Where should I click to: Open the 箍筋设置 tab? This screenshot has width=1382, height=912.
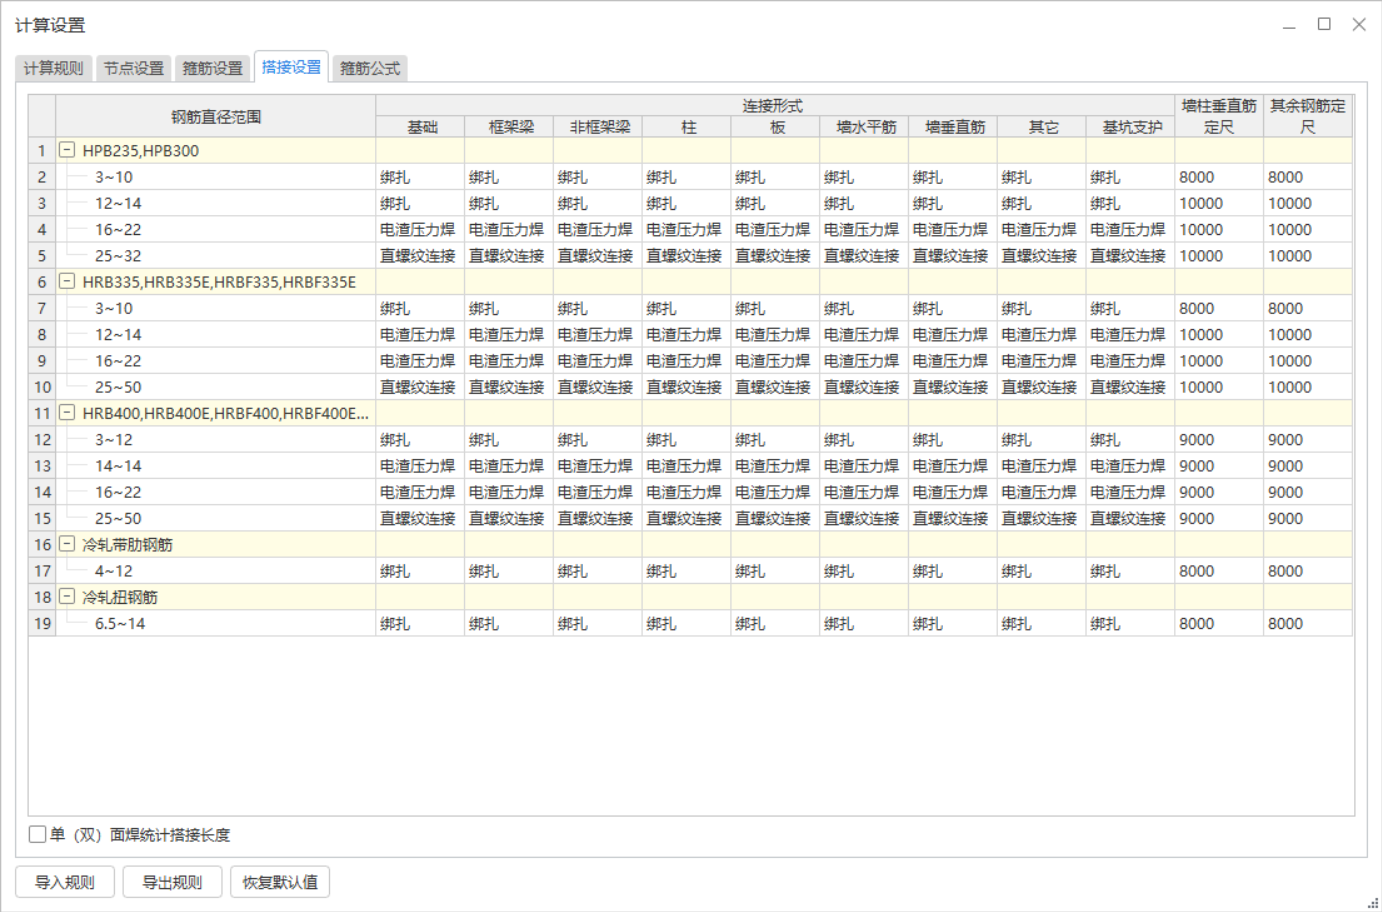(212, 68)
